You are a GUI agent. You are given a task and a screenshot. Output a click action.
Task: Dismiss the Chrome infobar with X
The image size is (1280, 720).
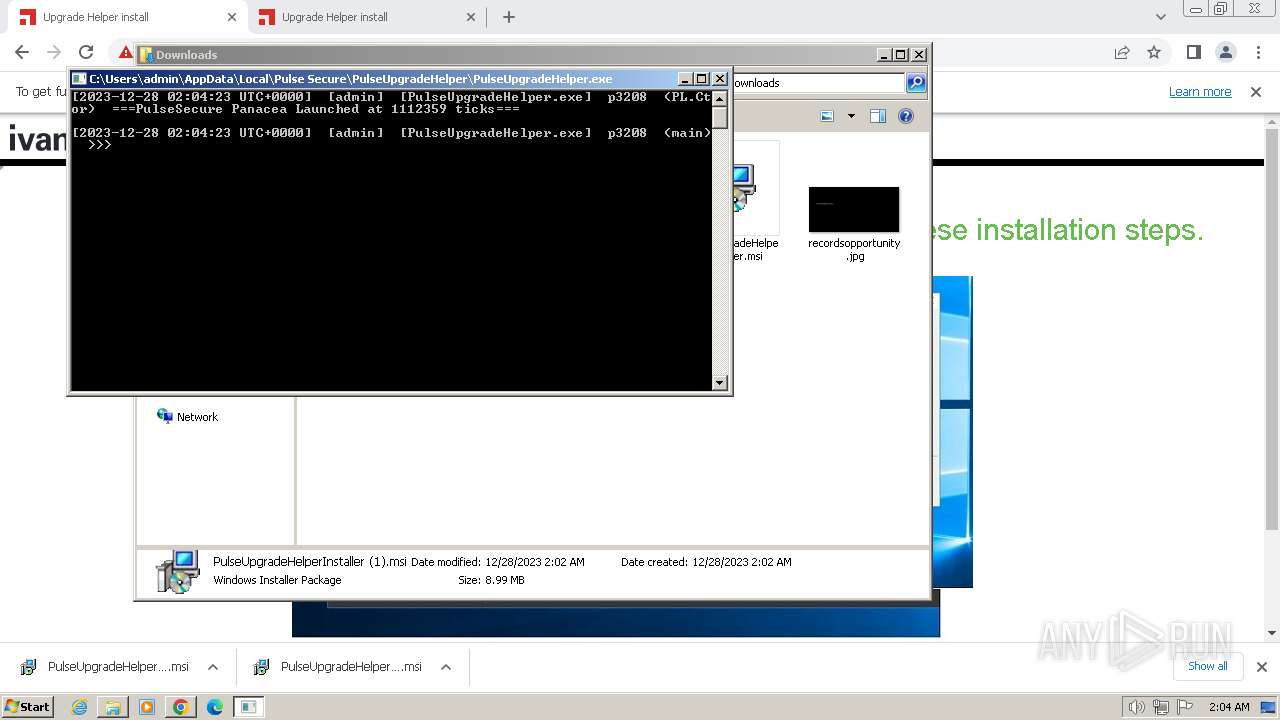point(1256,92)
